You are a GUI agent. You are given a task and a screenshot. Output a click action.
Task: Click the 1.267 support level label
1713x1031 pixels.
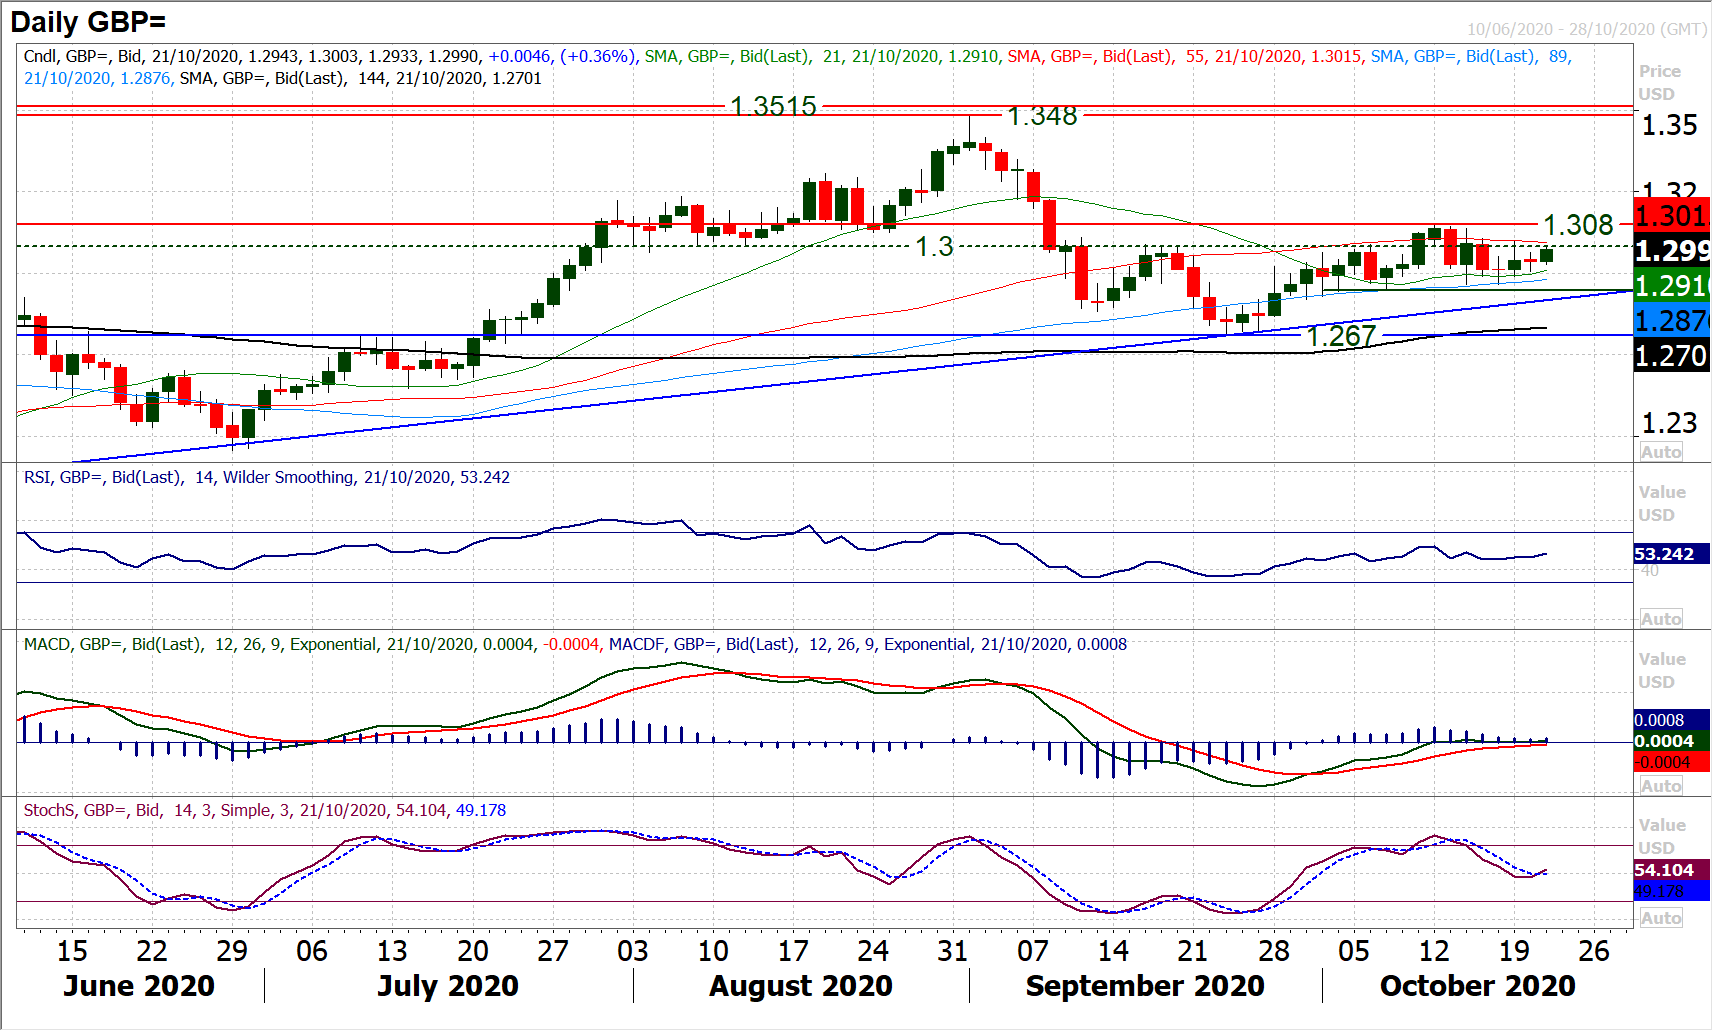(x=1341, y=336)
